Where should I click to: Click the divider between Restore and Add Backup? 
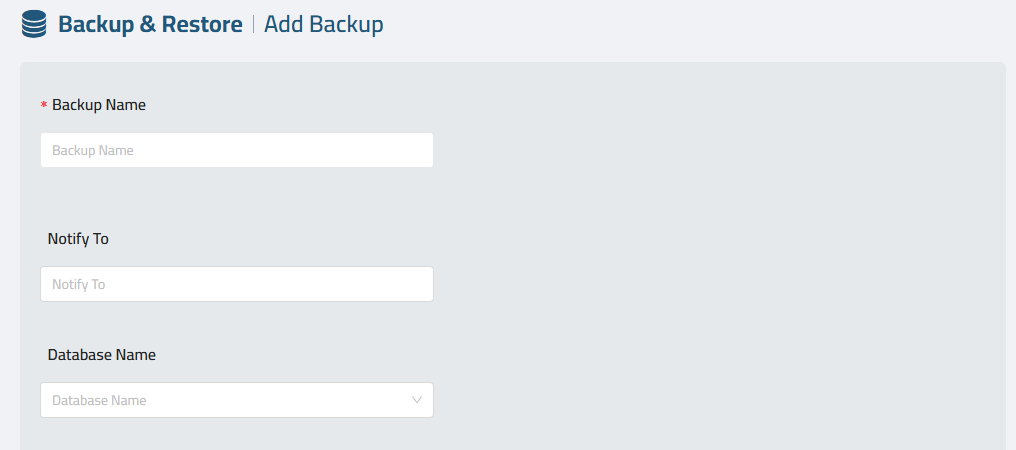[253, 25]
